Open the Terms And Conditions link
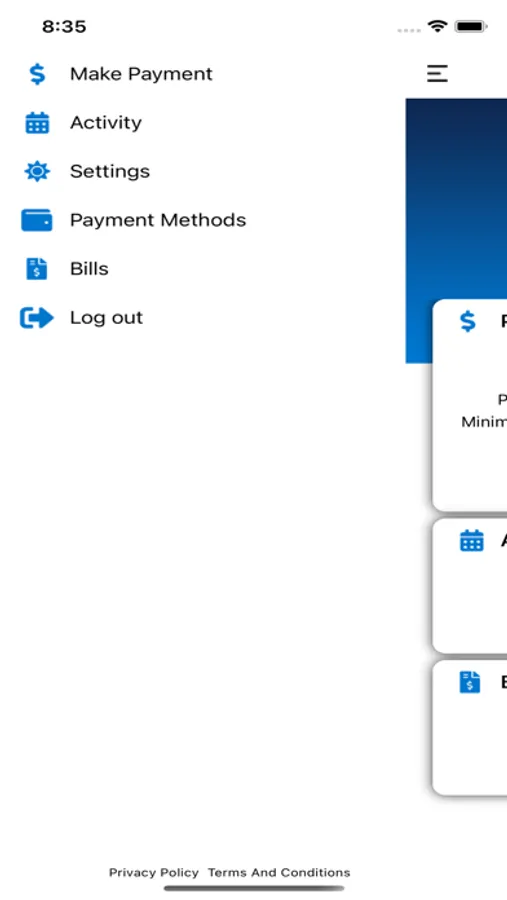Viewport: 507px width, 900px height. pyautogui.click(x=279, y=872)
